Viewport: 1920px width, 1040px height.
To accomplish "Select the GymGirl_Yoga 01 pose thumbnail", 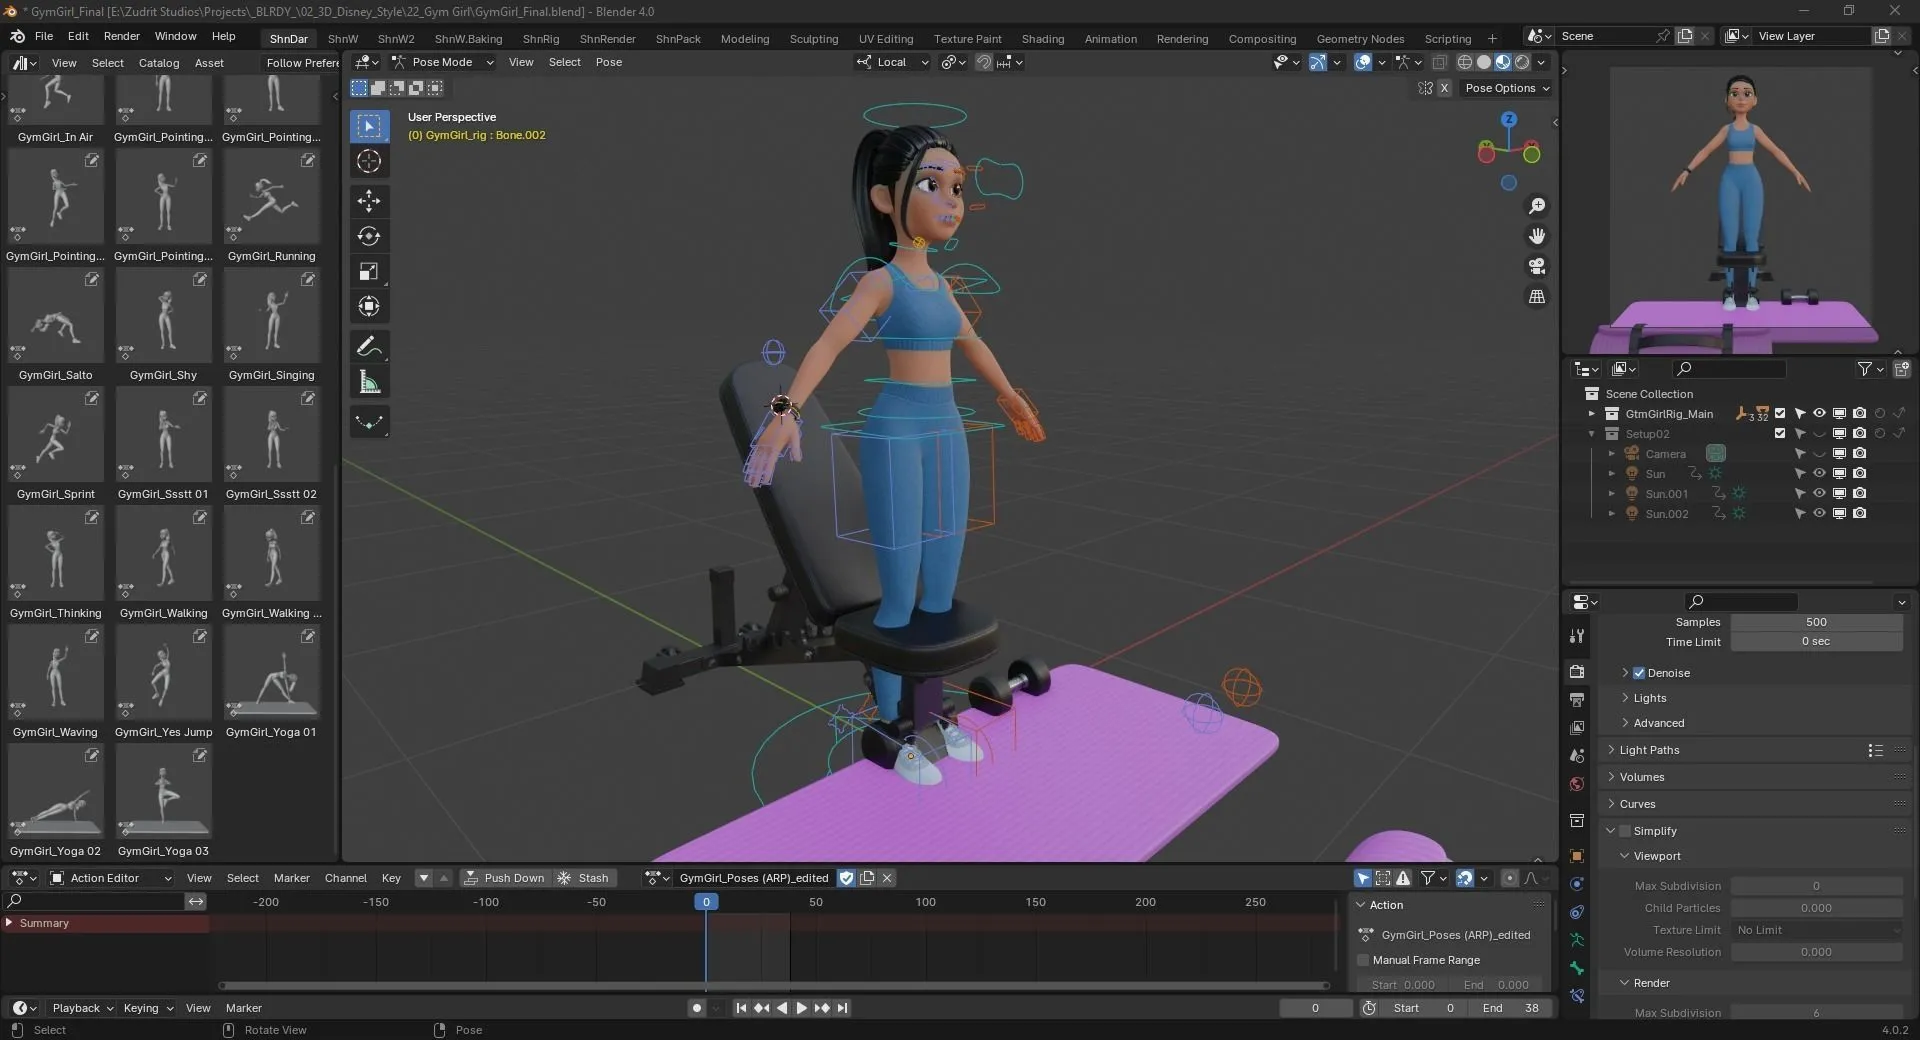I will click(271, 673).
